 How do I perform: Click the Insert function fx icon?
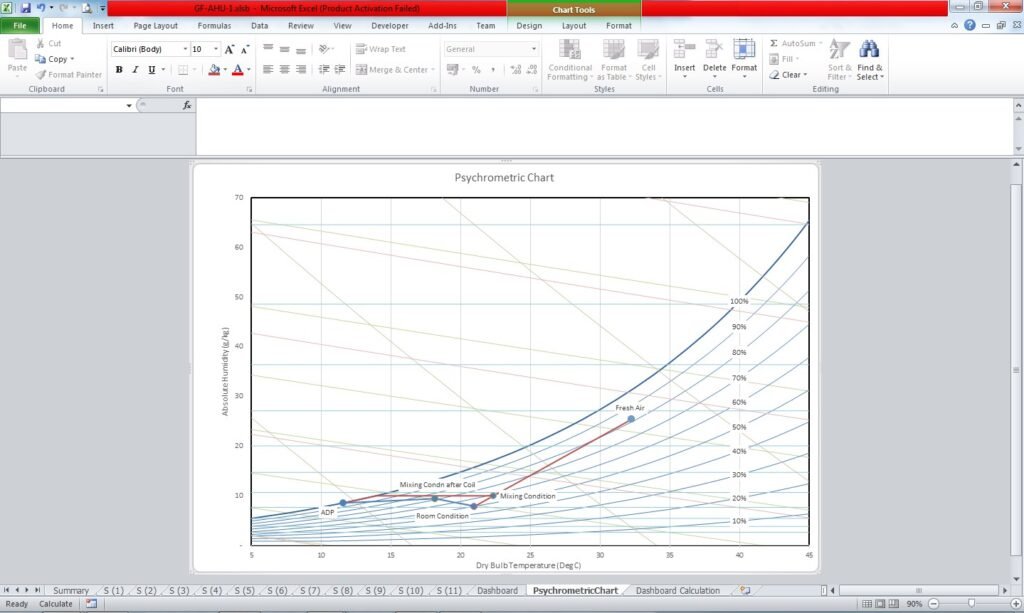click(187, 105)
